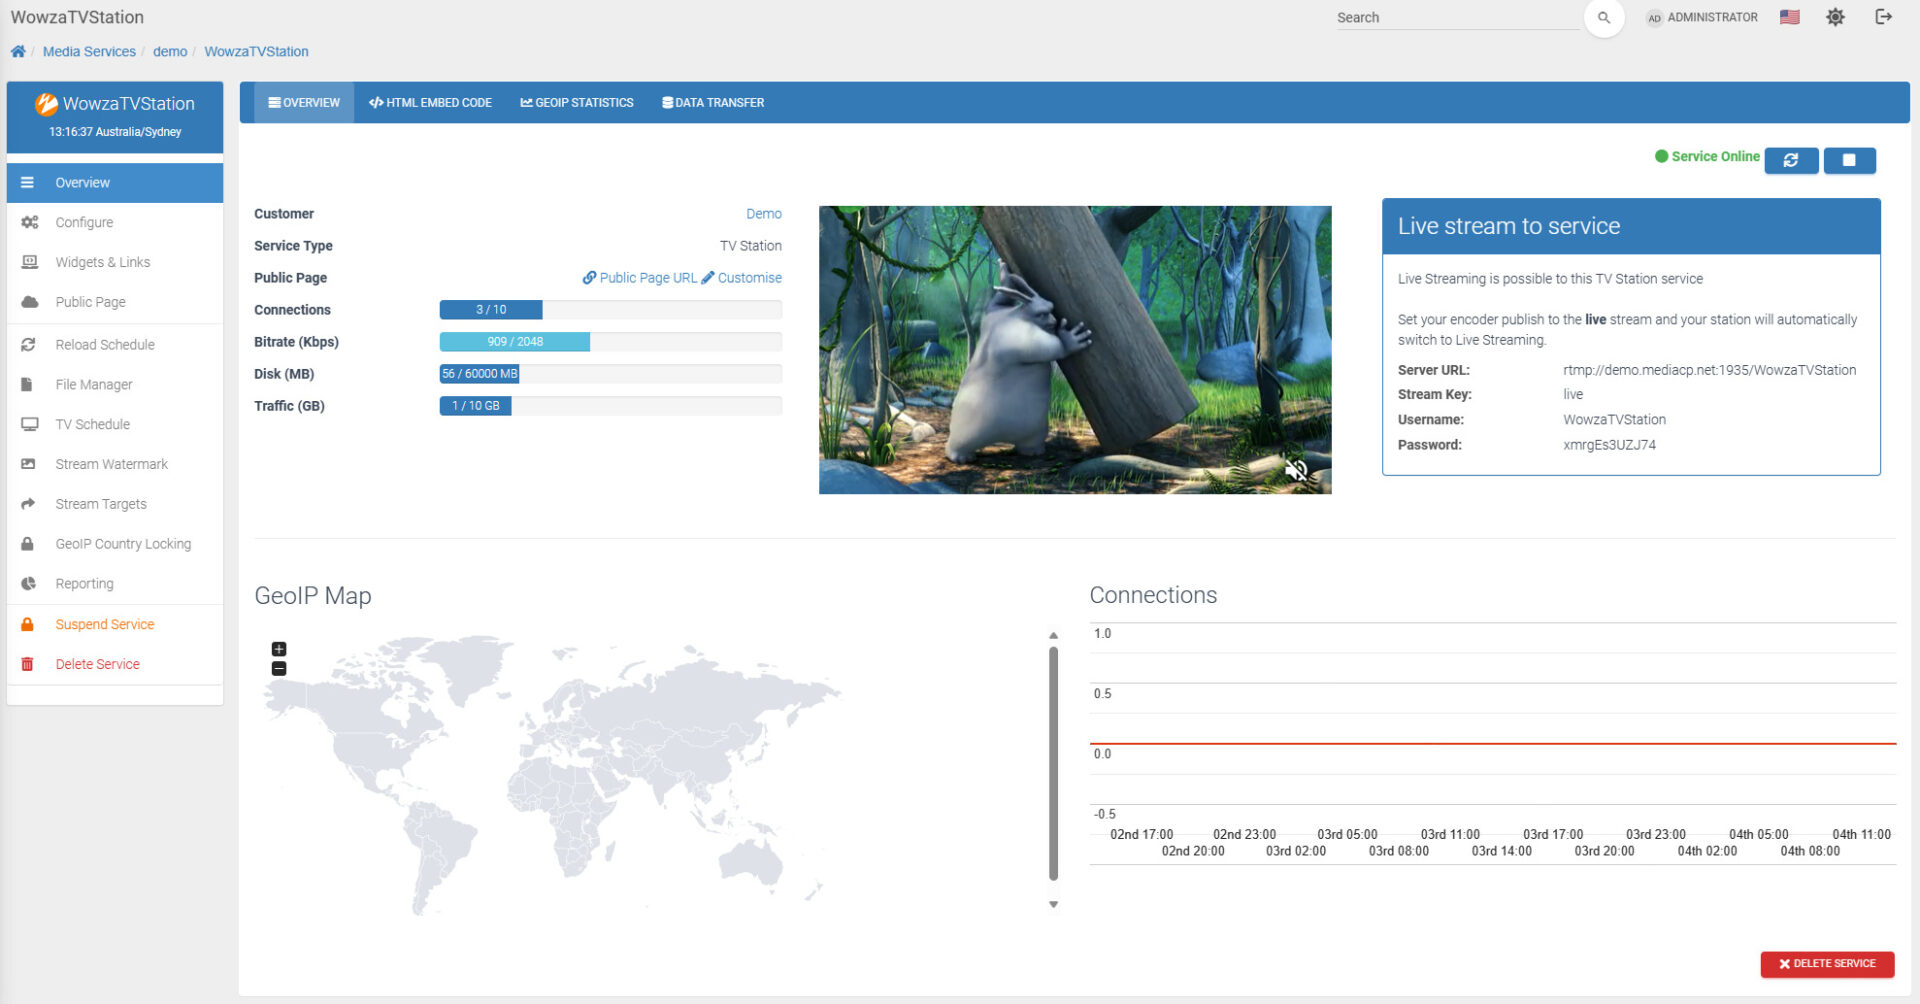Click the GeoIP map scrollbar down arrow
This screenshot has width=1920, height=1004.
1053,904
